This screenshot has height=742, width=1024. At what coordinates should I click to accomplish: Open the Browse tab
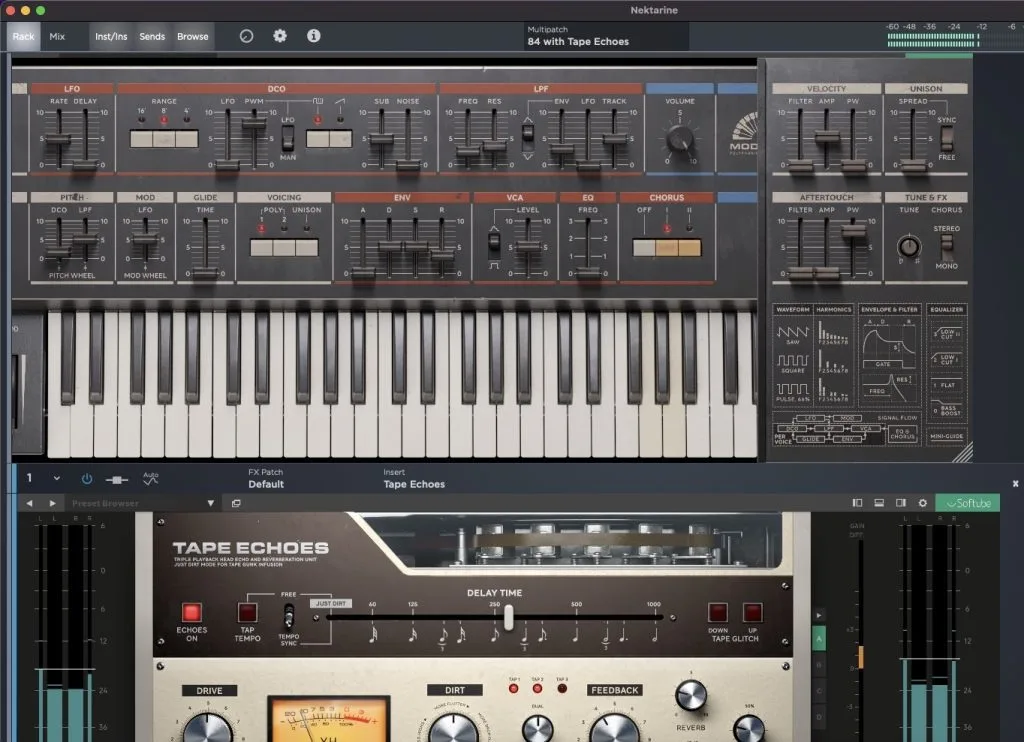(193, 37)
